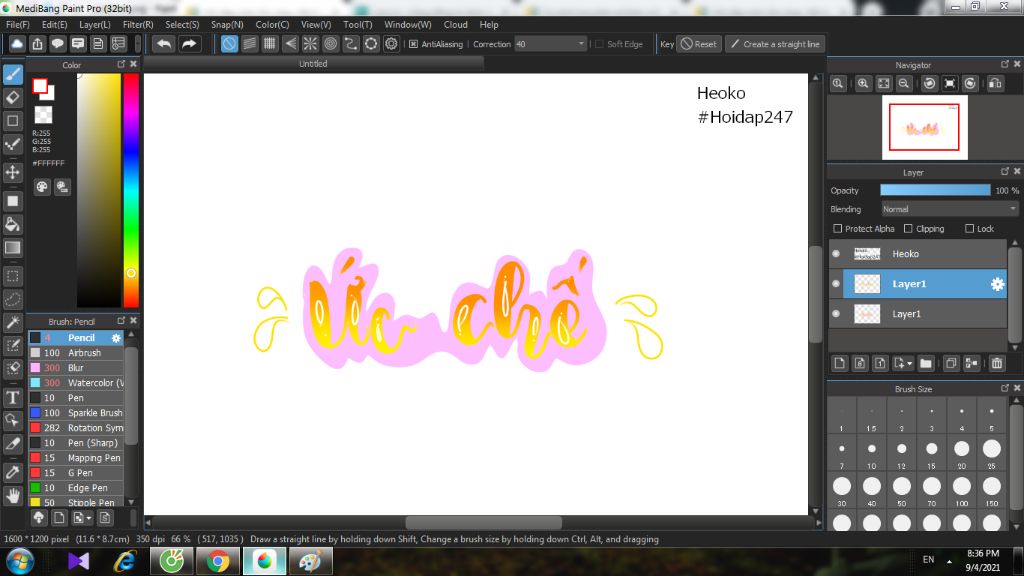Image resolution: width=1024 pixels, height=576 pixels.
Task: Hide the bottom Layer1
Action: point(836,313)
